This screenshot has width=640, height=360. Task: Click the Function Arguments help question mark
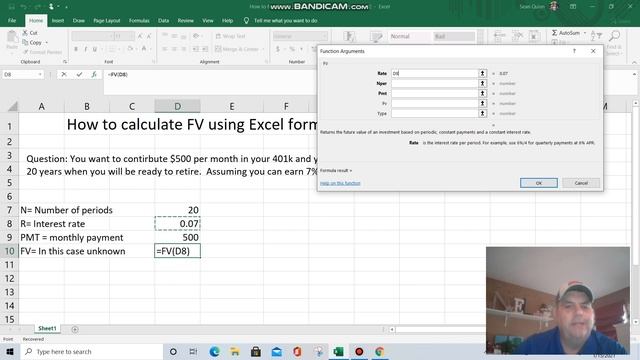574,51
